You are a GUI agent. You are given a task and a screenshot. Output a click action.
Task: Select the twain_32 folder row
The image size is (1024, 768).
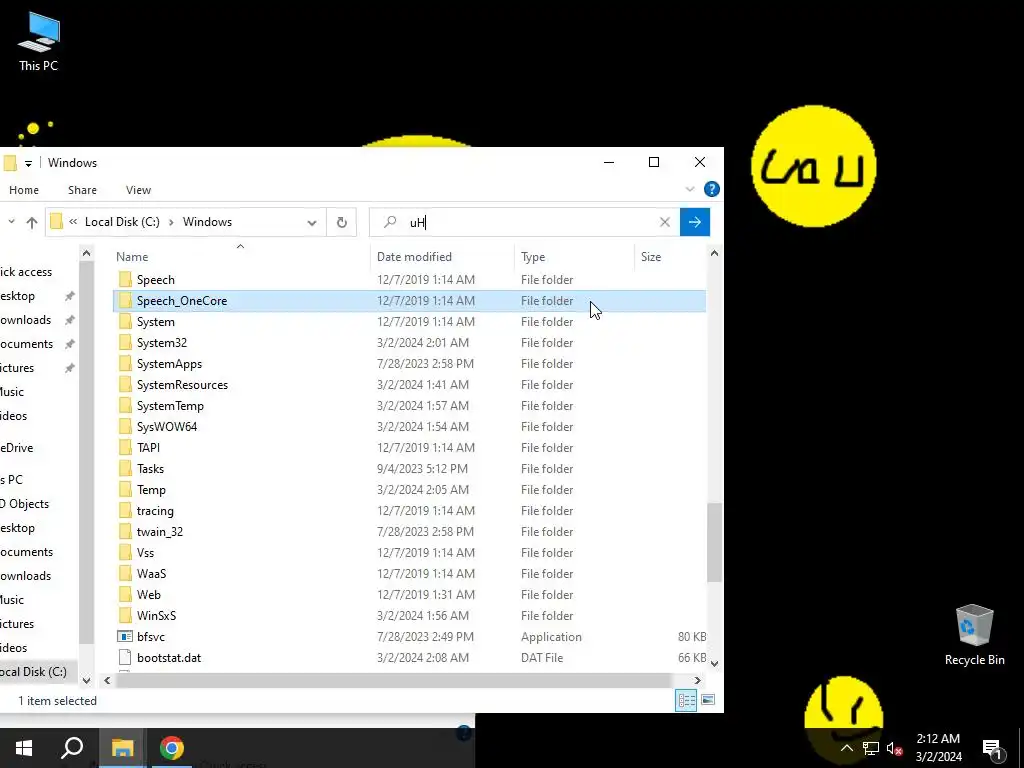(x=409, y=532)
